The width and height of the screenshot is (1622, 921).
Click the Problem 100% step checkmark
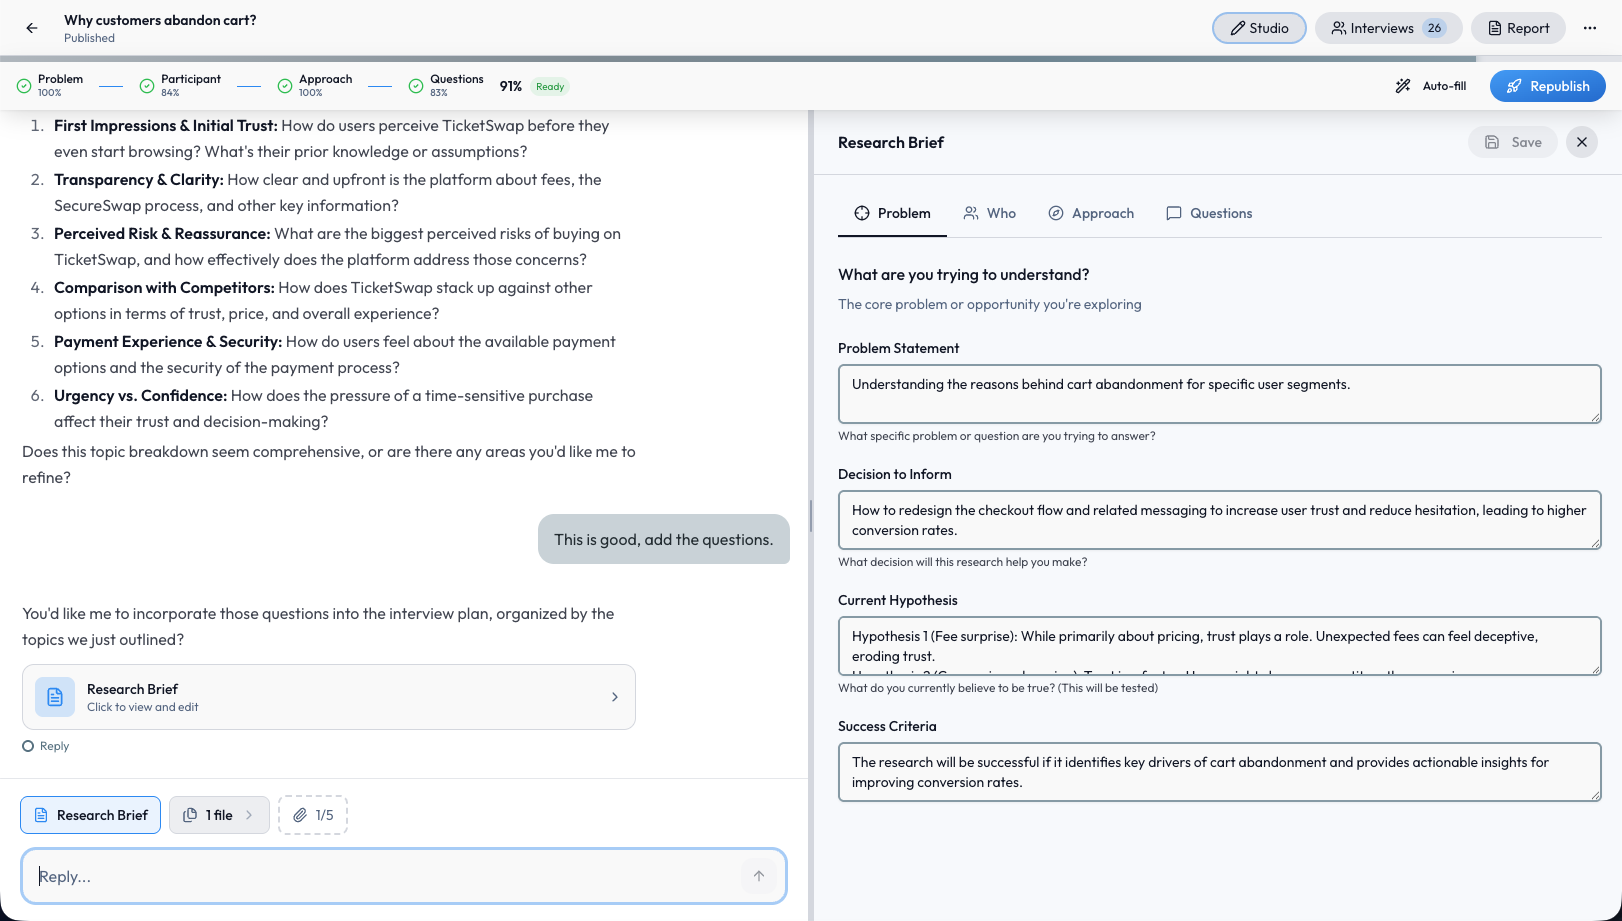coord(24,86)
